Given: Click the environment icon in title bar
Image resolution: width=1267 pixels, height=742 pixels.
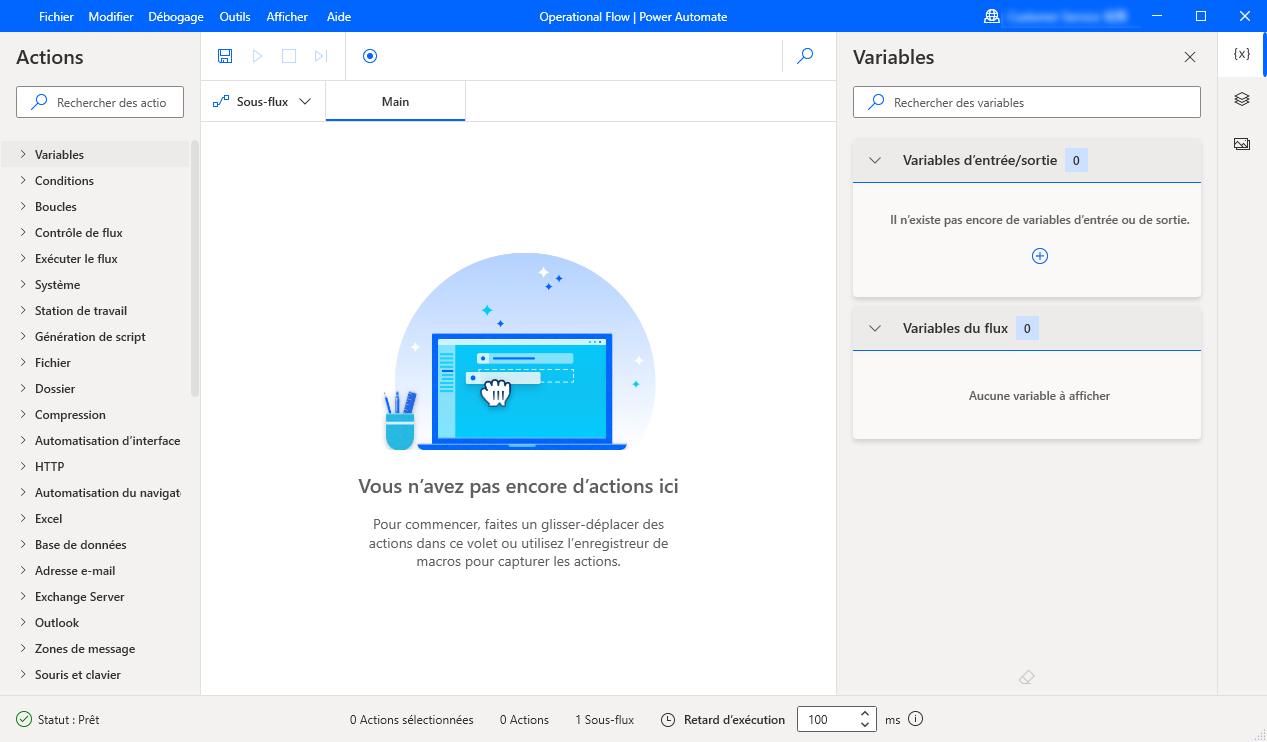Looking at the screenshot, I should tap(992, 16).
